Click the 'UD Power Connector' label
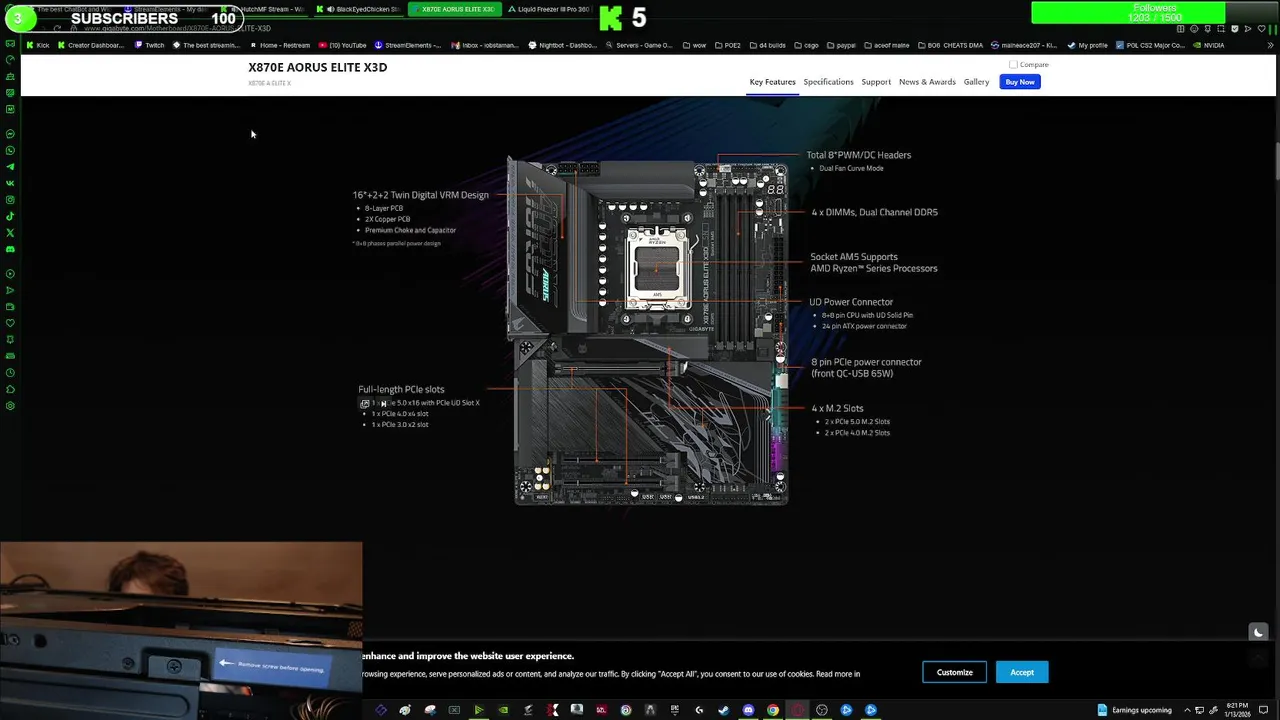 [x=851, y=302]
